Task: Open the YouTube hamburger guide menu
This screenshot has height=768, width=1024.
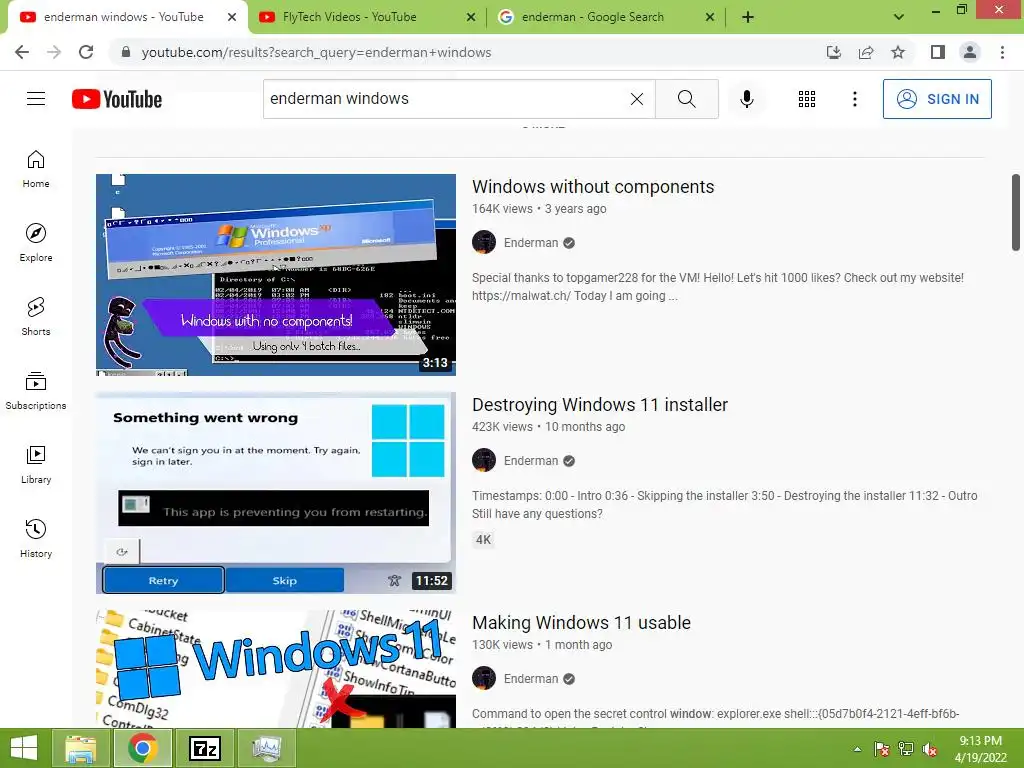Action: 36,99
